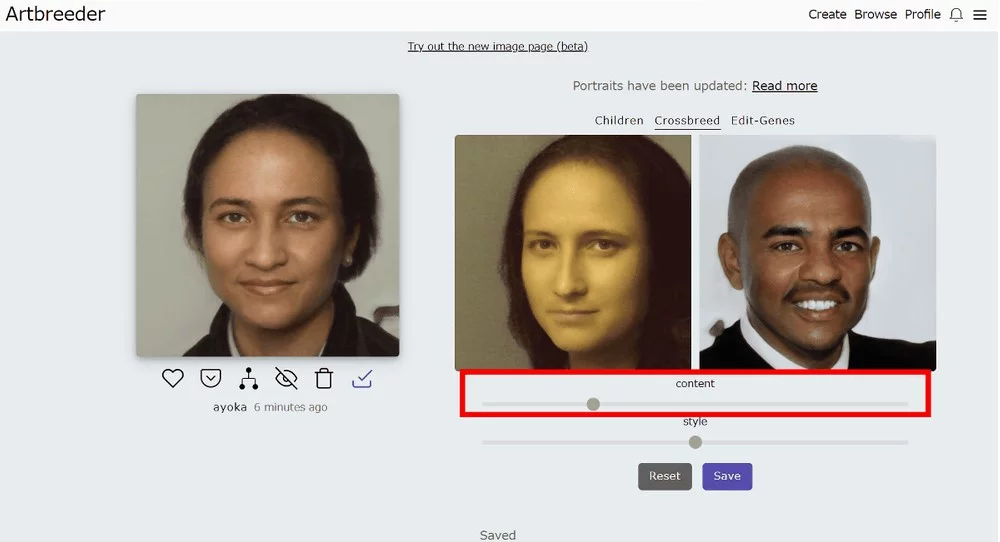Image resolution: width=1000 pixels, height=542 pixels.
Task: Open the Read more link
Action: coord(784,85)
